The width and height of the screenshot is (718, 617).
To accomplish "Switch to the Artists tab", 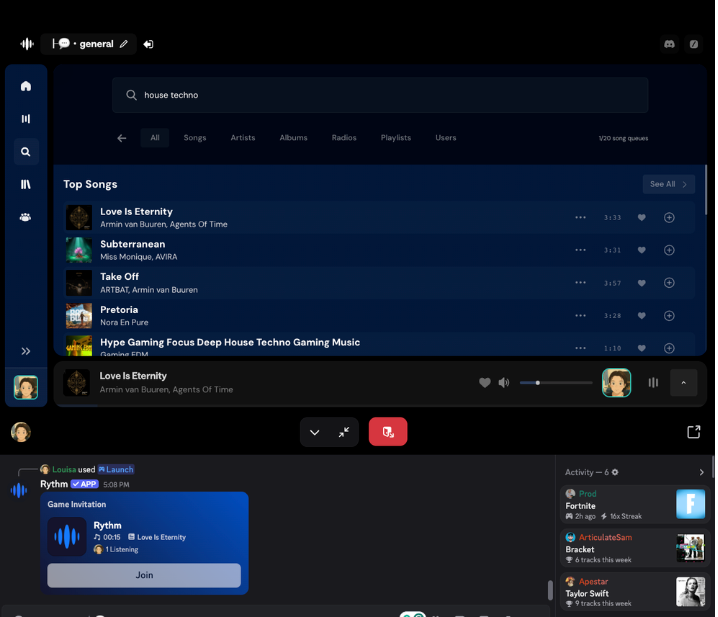I will [x=243, y=137].
